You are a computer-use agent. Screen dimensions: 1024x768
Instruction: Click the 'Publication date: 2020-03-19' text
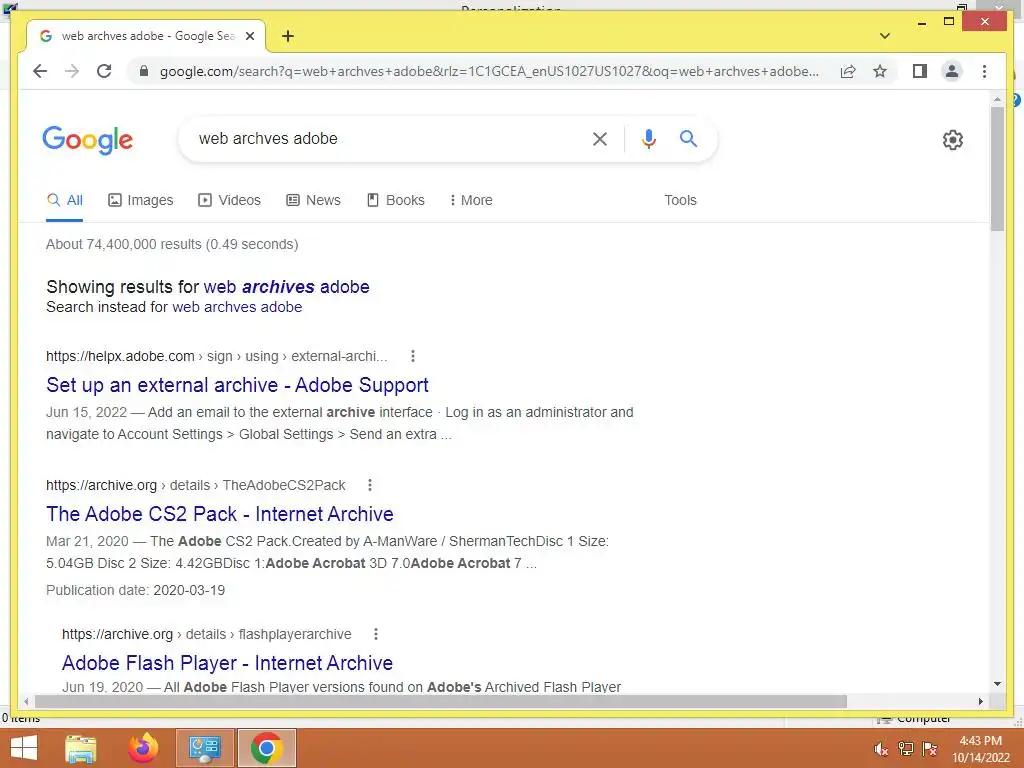pos(135,590)
